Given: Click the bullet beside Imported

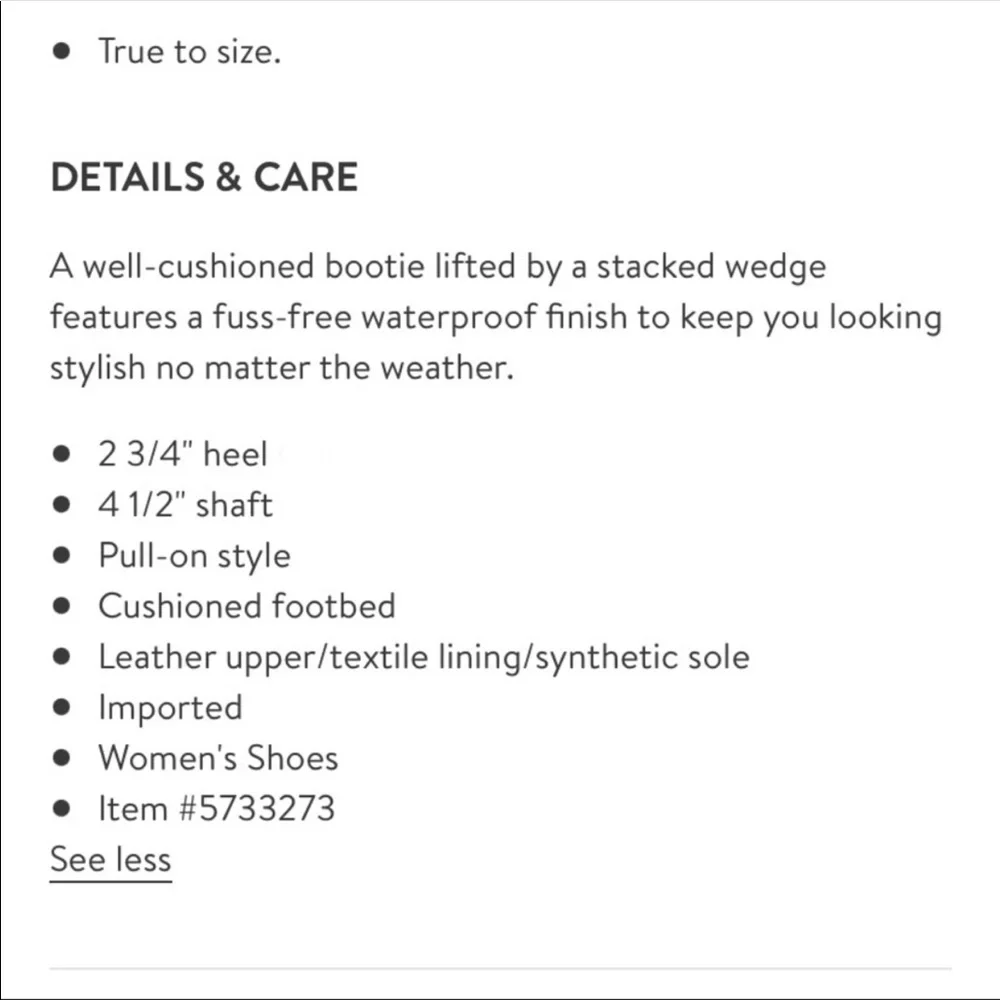Looking at the screenshot, I should (x=63, y=708).
